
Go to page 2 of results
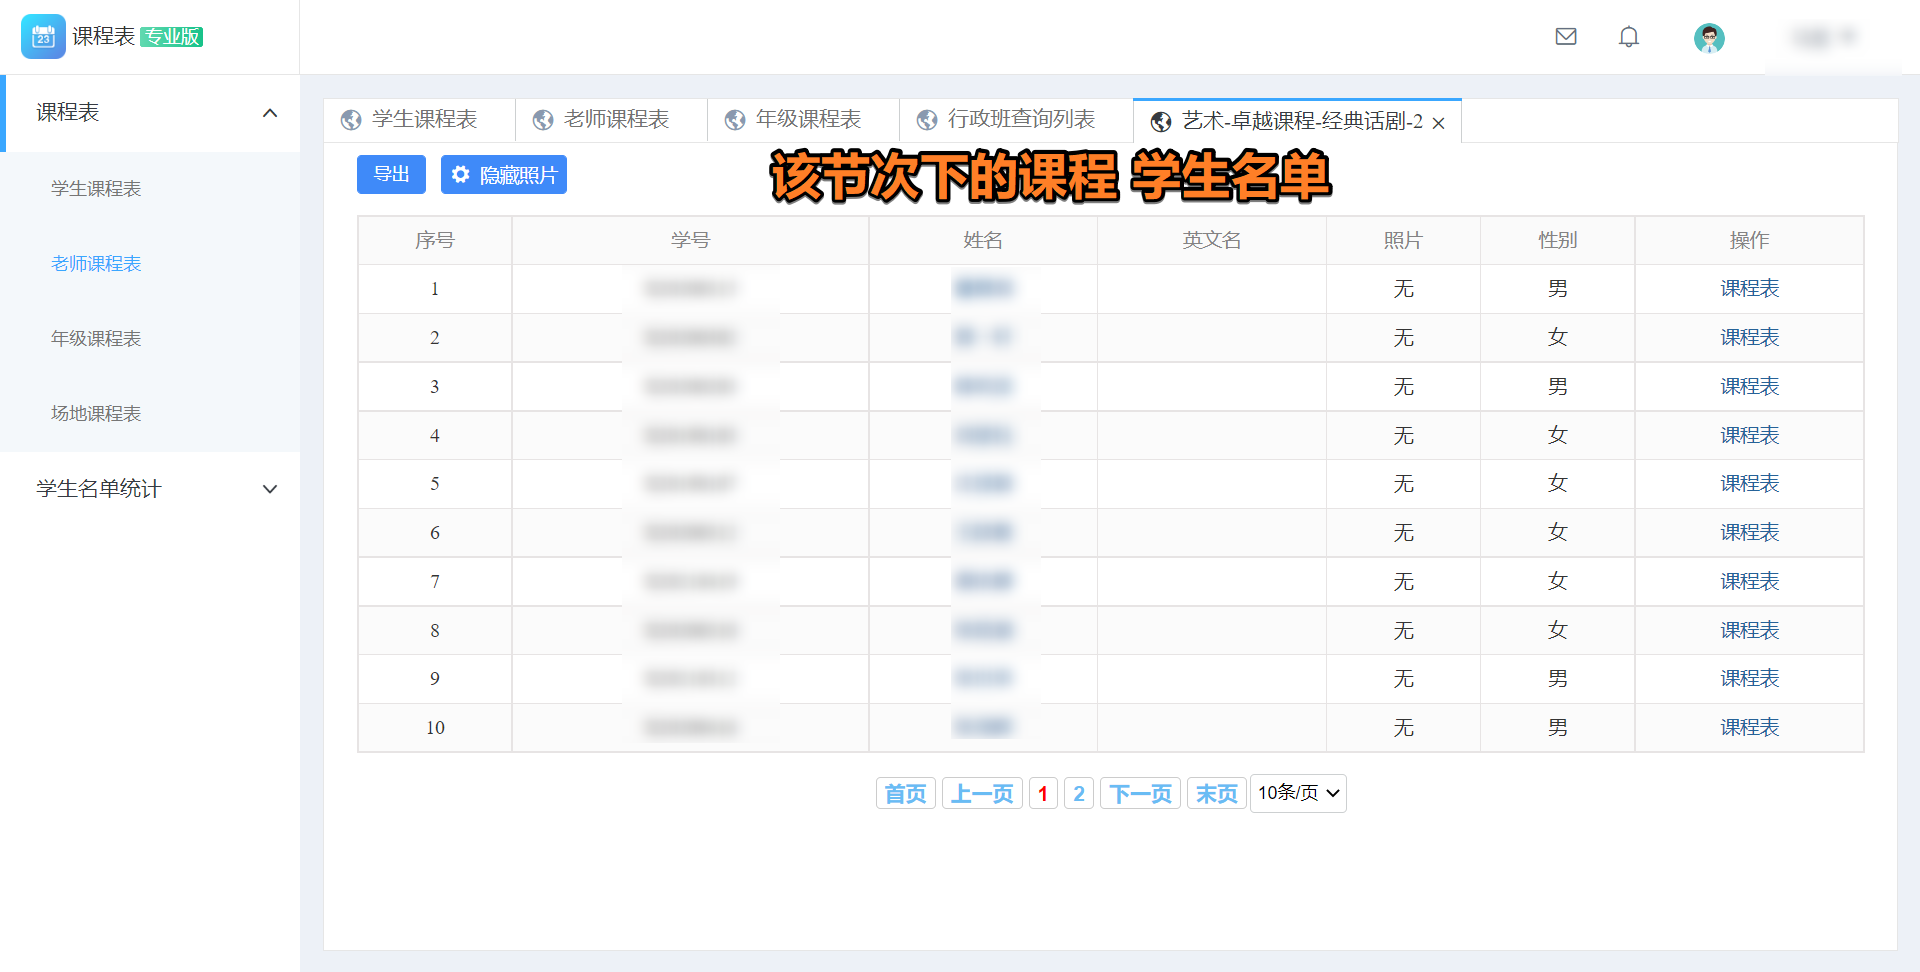click(x=1078, y=794)
